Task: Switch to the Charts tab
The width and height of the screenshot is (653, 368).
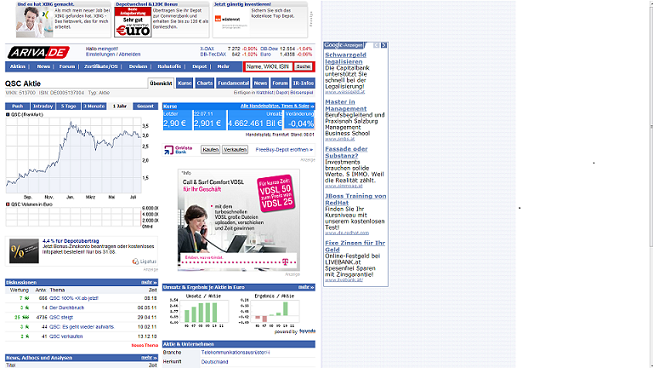Action: (204, 83)
